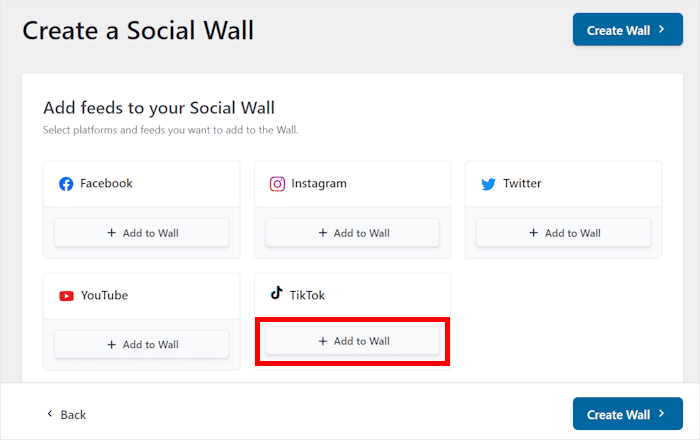Screen dimensions: 700x440
Task: Click the left chevron beside Back
Action: (50, 414)
